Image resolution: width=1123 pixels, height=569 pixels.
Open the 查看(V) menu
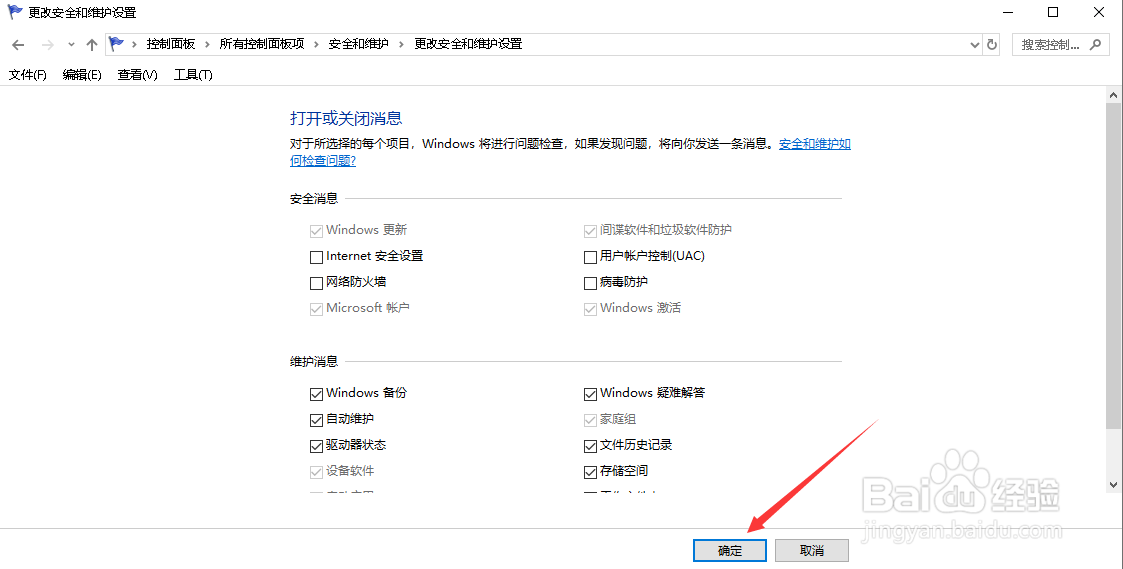(x=138, y=75)
